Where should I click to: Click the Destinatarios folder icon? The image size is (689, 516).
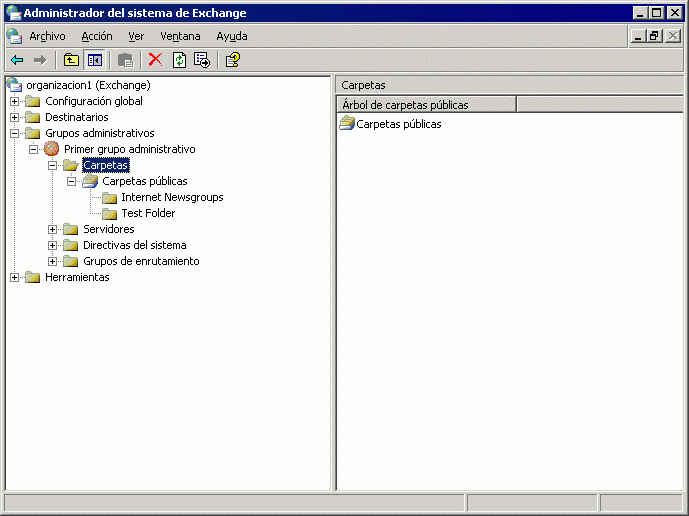click(x=33, y=117)
